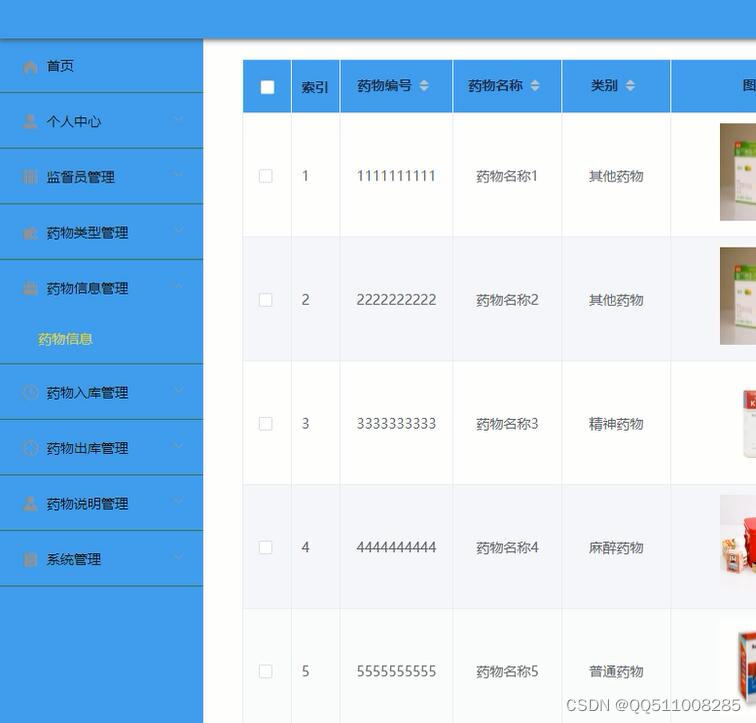
Task: Click the cell 4444444444
Action: coord(396,548)
